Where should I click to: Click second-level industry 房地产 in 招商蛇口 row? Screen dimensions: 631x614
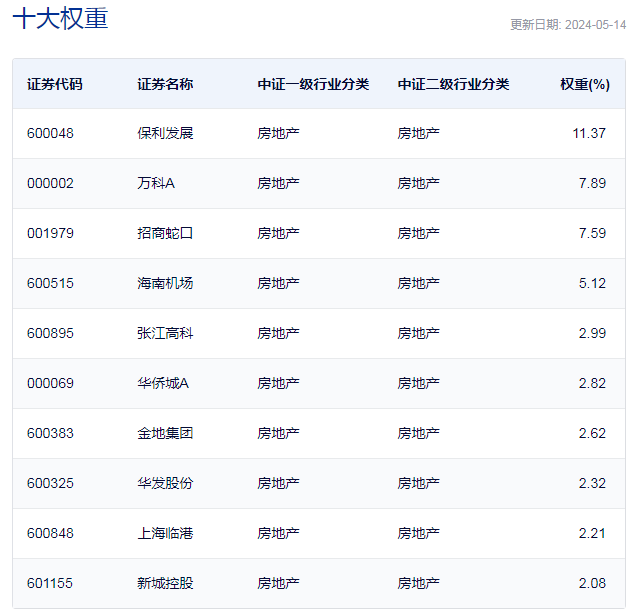[419, 233]
